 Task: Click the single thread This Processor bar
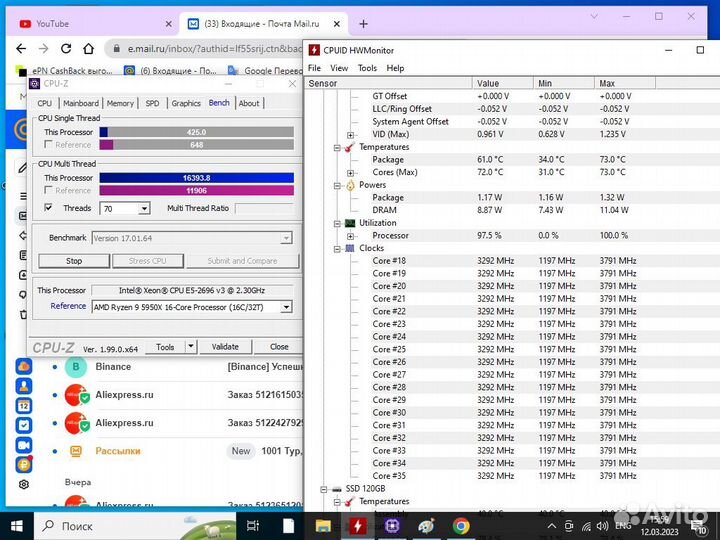(x=197, y=132)
